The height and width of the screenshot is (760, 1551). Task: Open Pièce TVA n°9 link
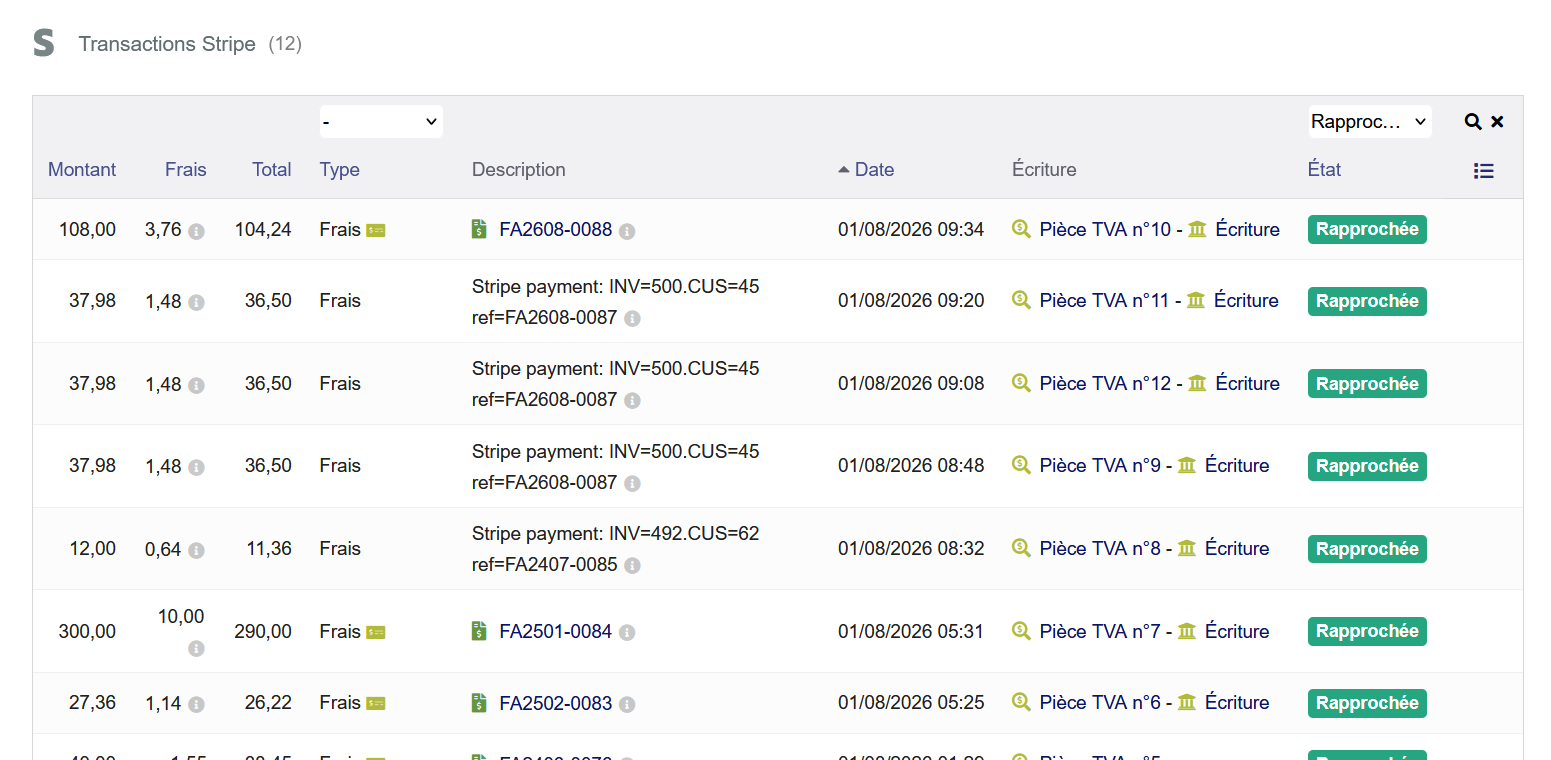pyautogui.click(x=1100, y=465)
